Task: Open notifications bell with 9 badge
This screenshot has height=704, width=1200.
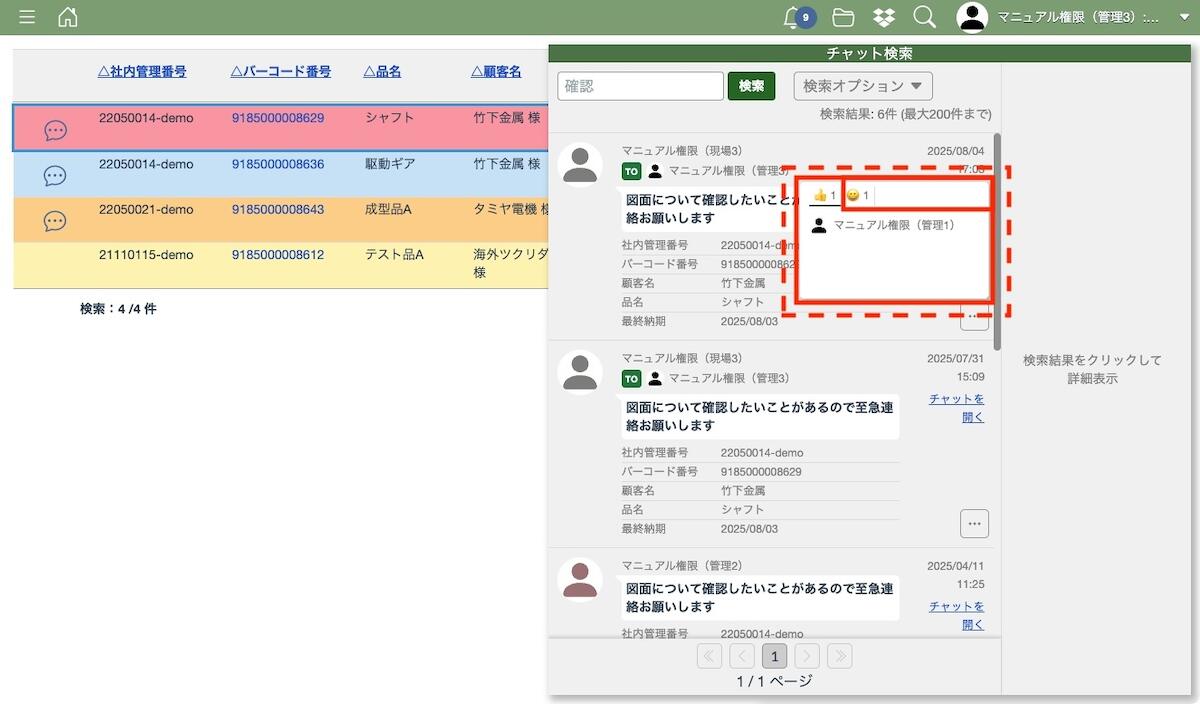Action: 795,17
